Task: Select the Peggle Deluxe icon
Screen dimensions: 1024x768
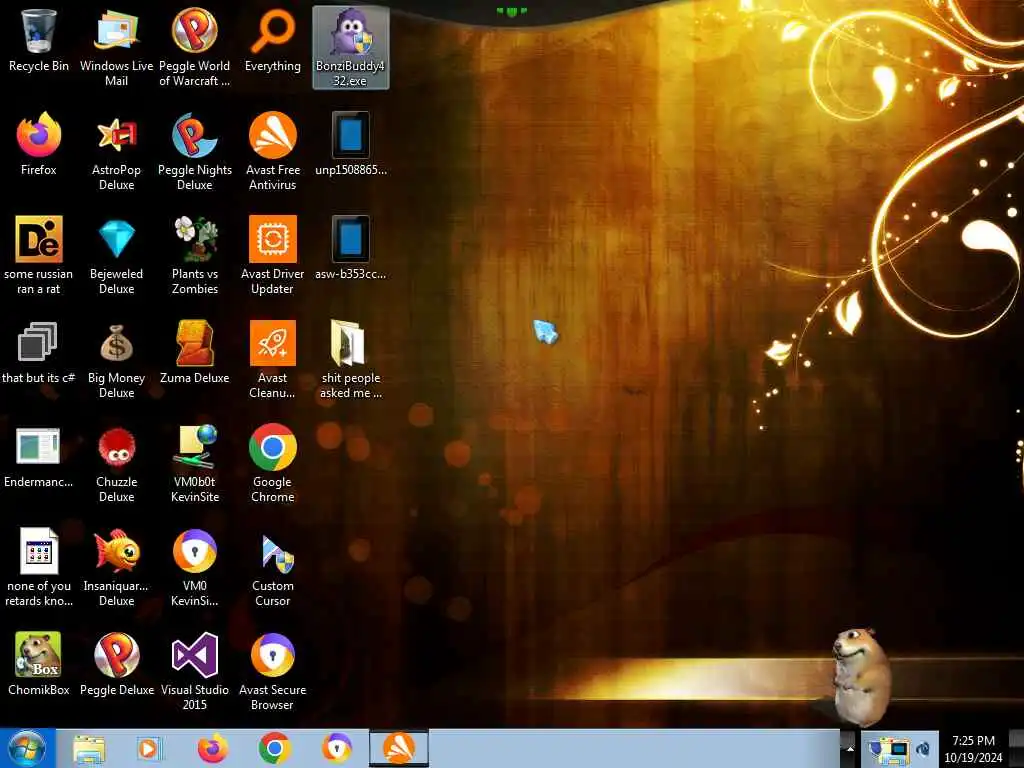Action: 116,664
